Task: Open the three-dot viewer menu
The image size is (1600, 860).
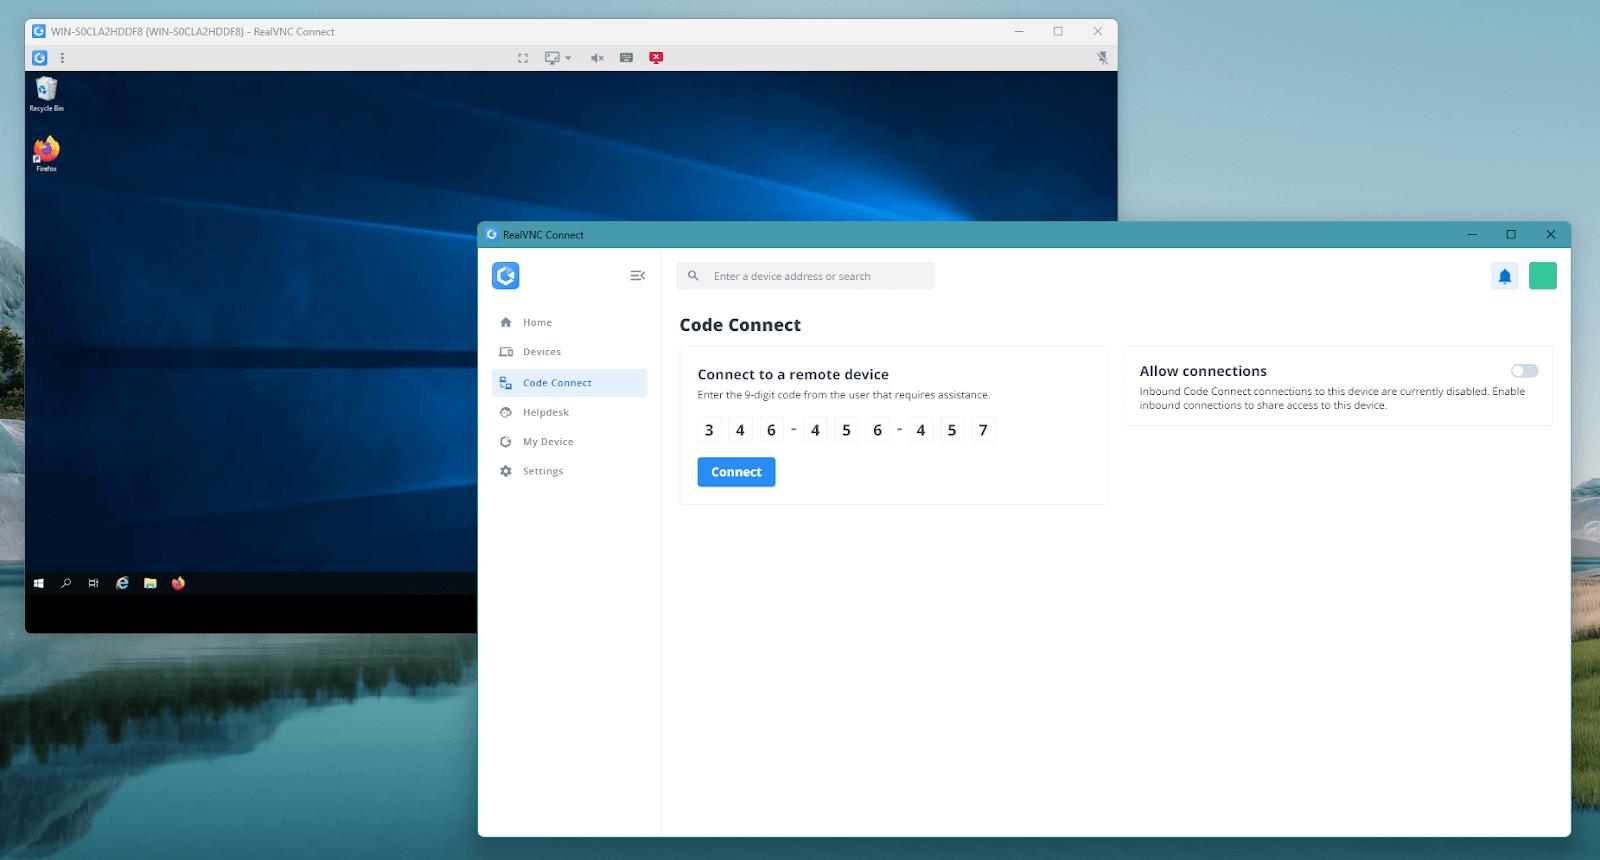Action: click(62, 58)
